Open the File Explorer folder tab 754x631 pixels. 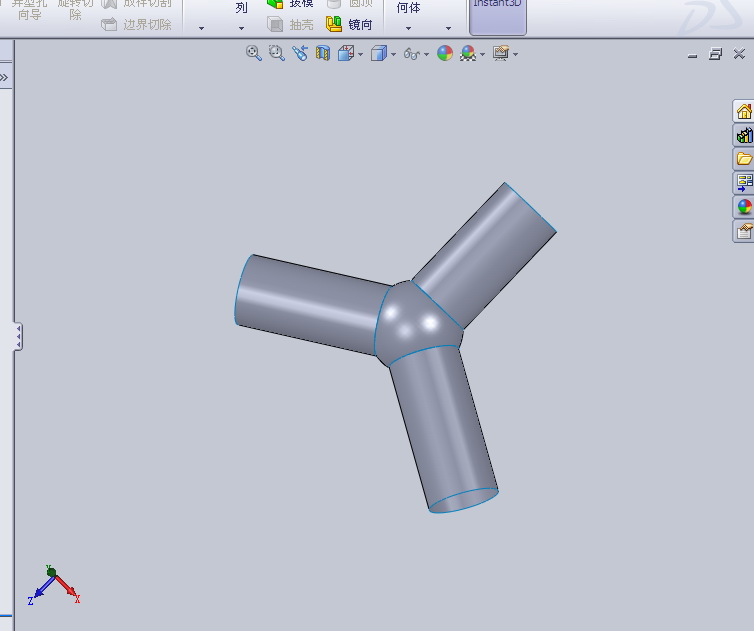click(x=743, y=159)
